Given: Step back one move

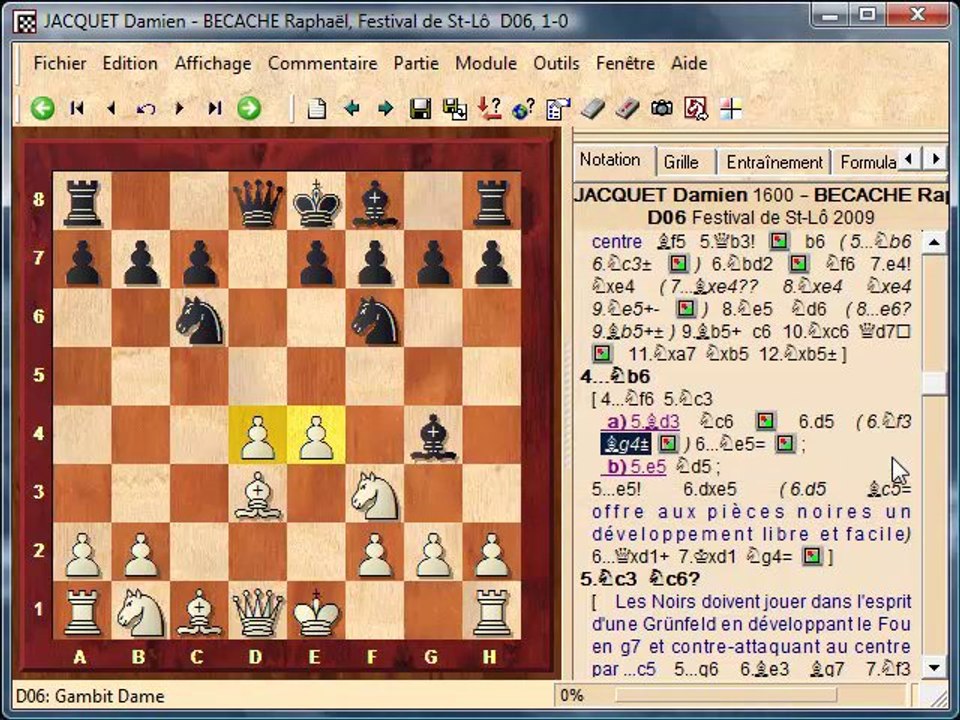Looking at the screenshot, I should [111, 109].
